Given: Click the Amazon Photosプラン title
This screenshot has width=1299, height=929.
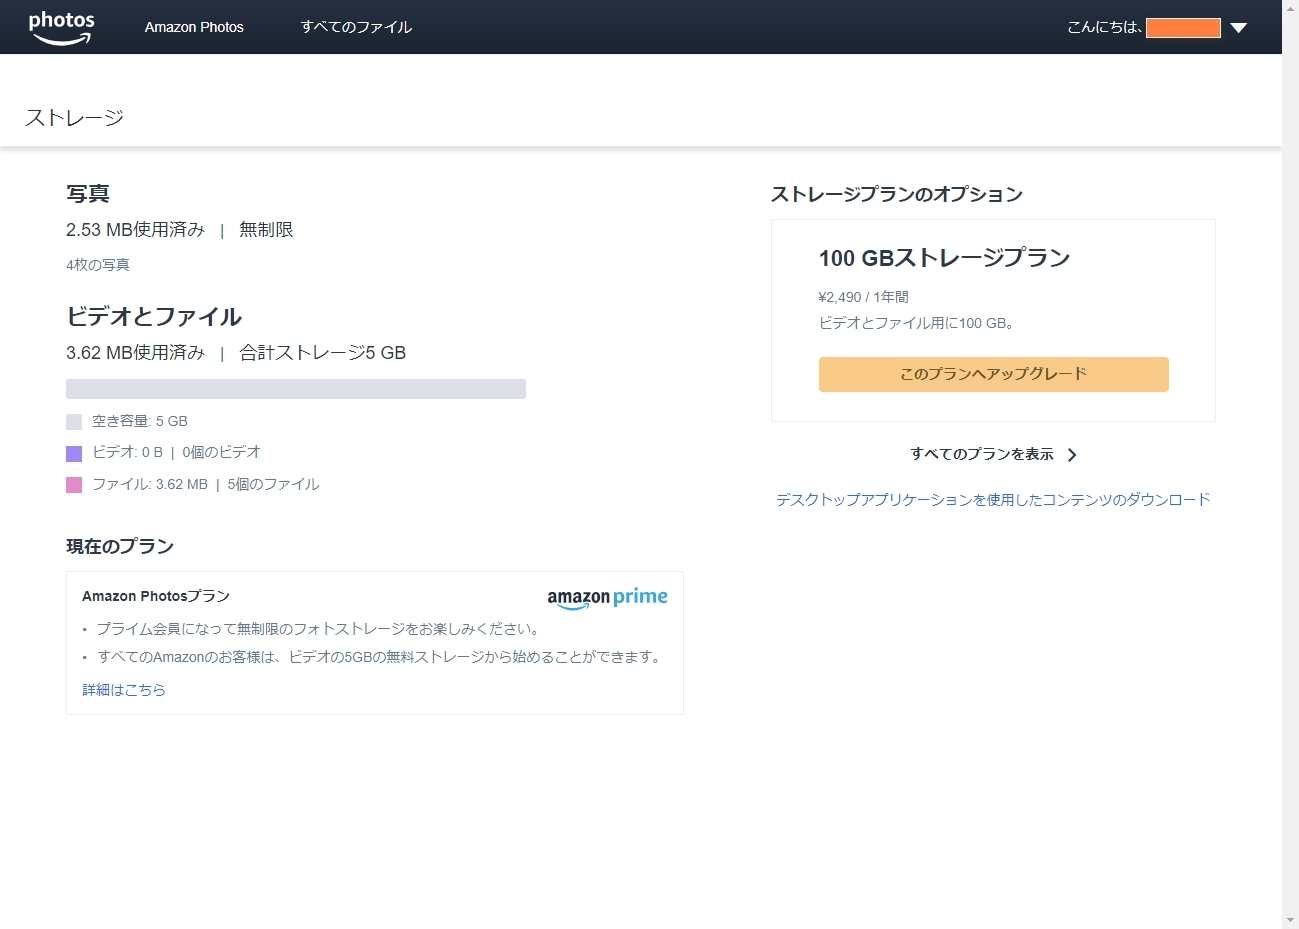Looking at the screenshot, I should click(156, 596).
